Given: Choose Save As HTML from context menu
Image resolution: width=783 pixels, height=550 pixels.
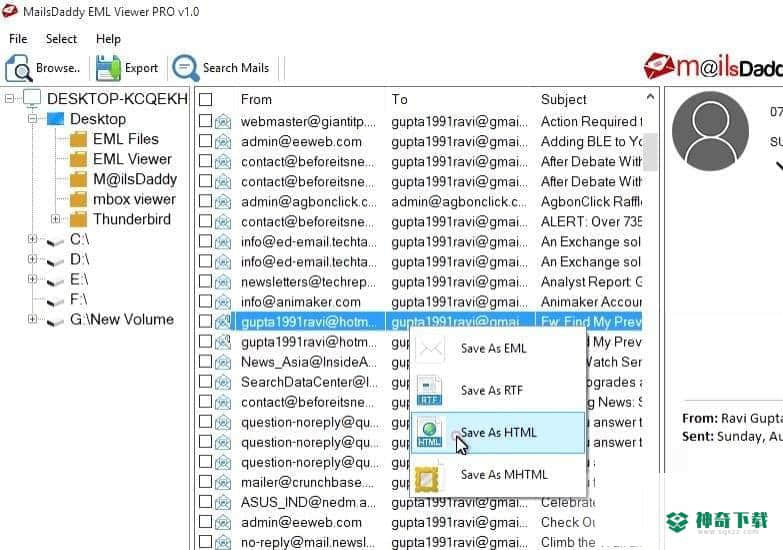Looking at the screenshot, I should click(x=498, y=433).
